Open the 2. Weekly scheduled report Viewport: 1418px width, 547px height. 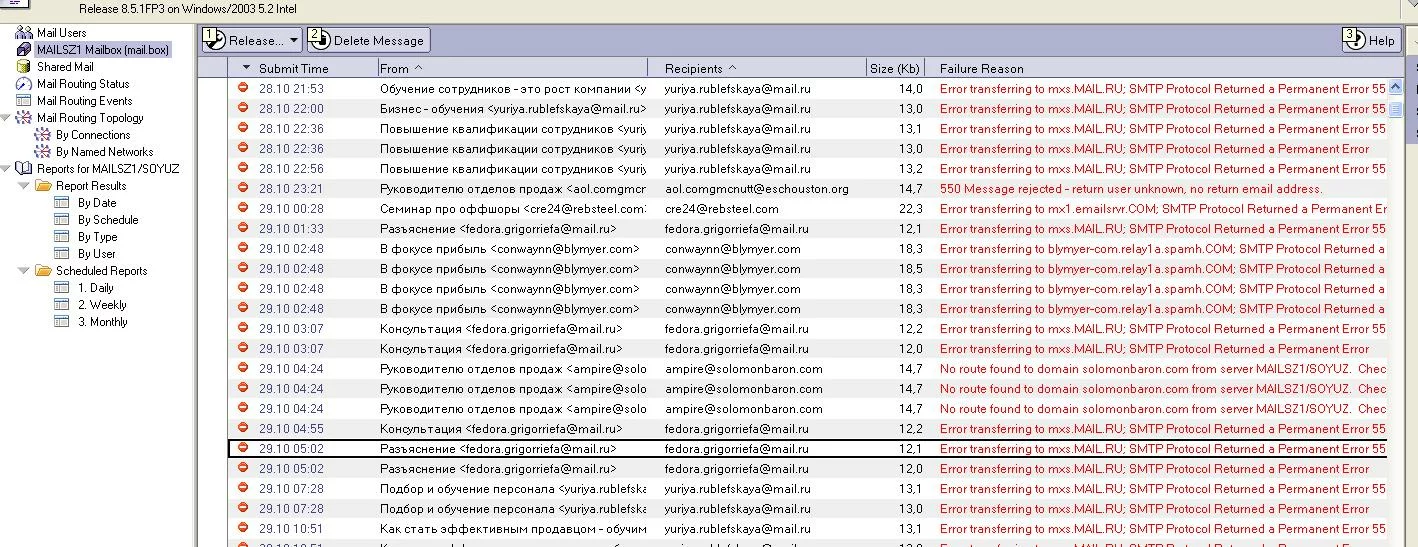coord(102,305)
